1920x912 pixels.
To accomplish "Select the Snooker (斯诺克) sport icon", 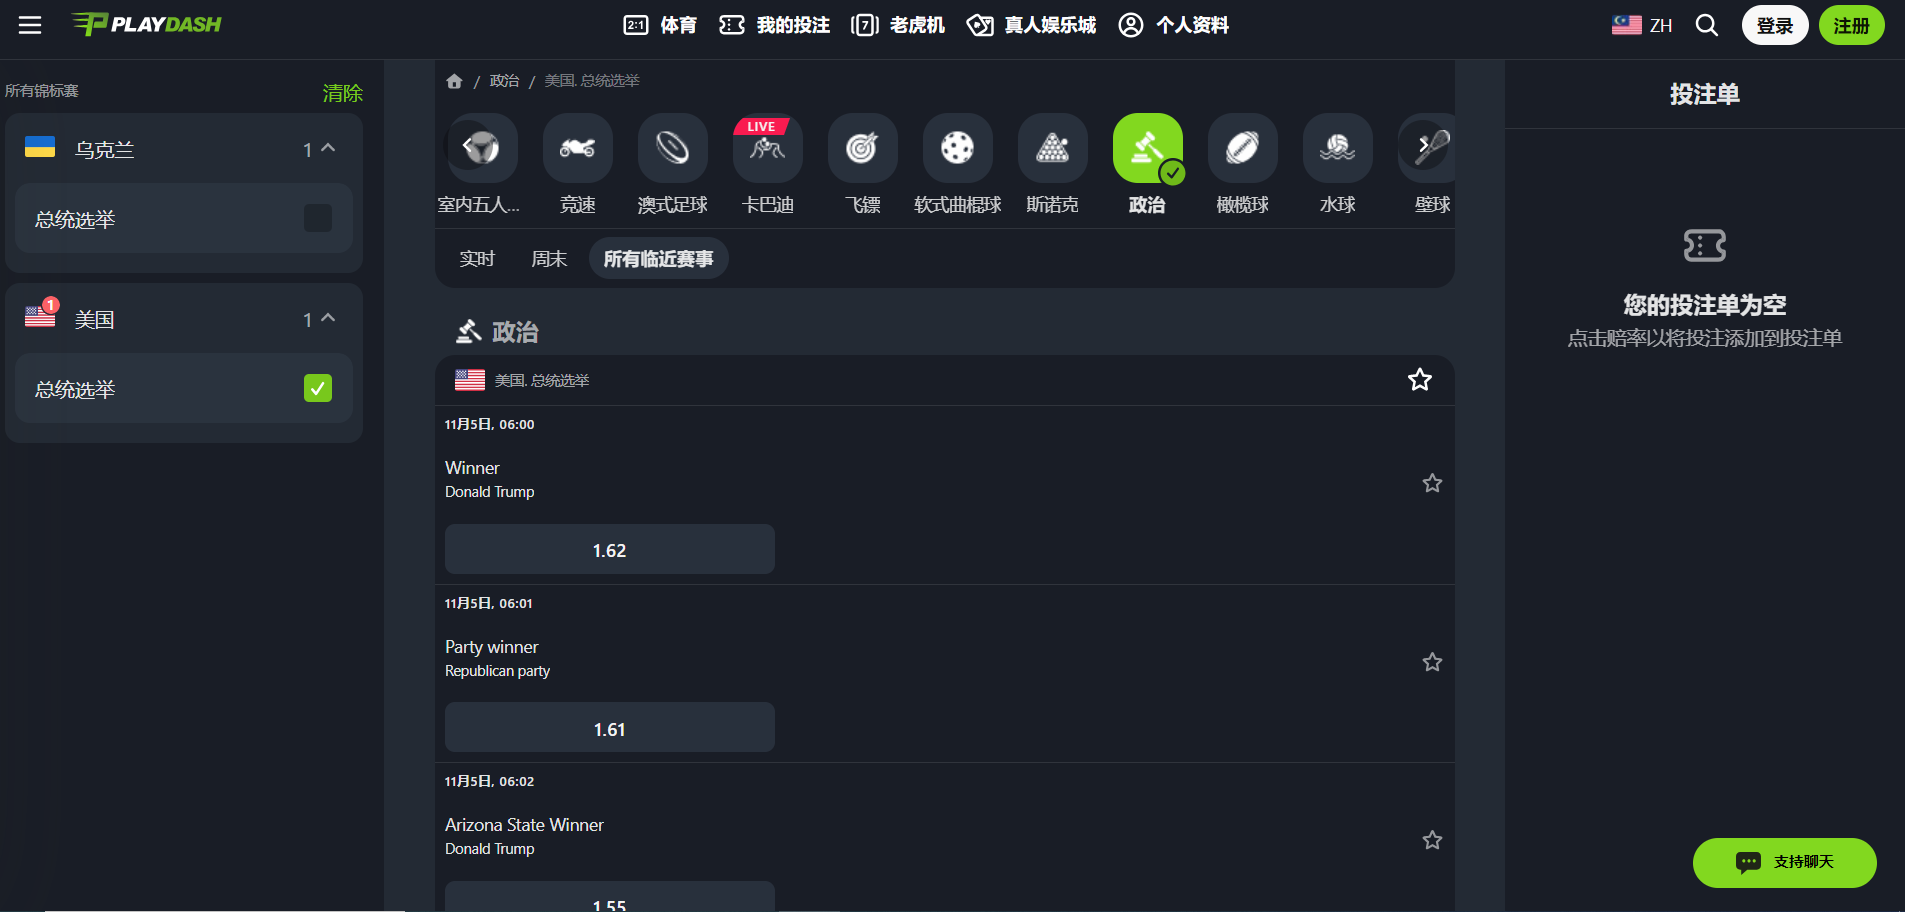I will 1052,149.
